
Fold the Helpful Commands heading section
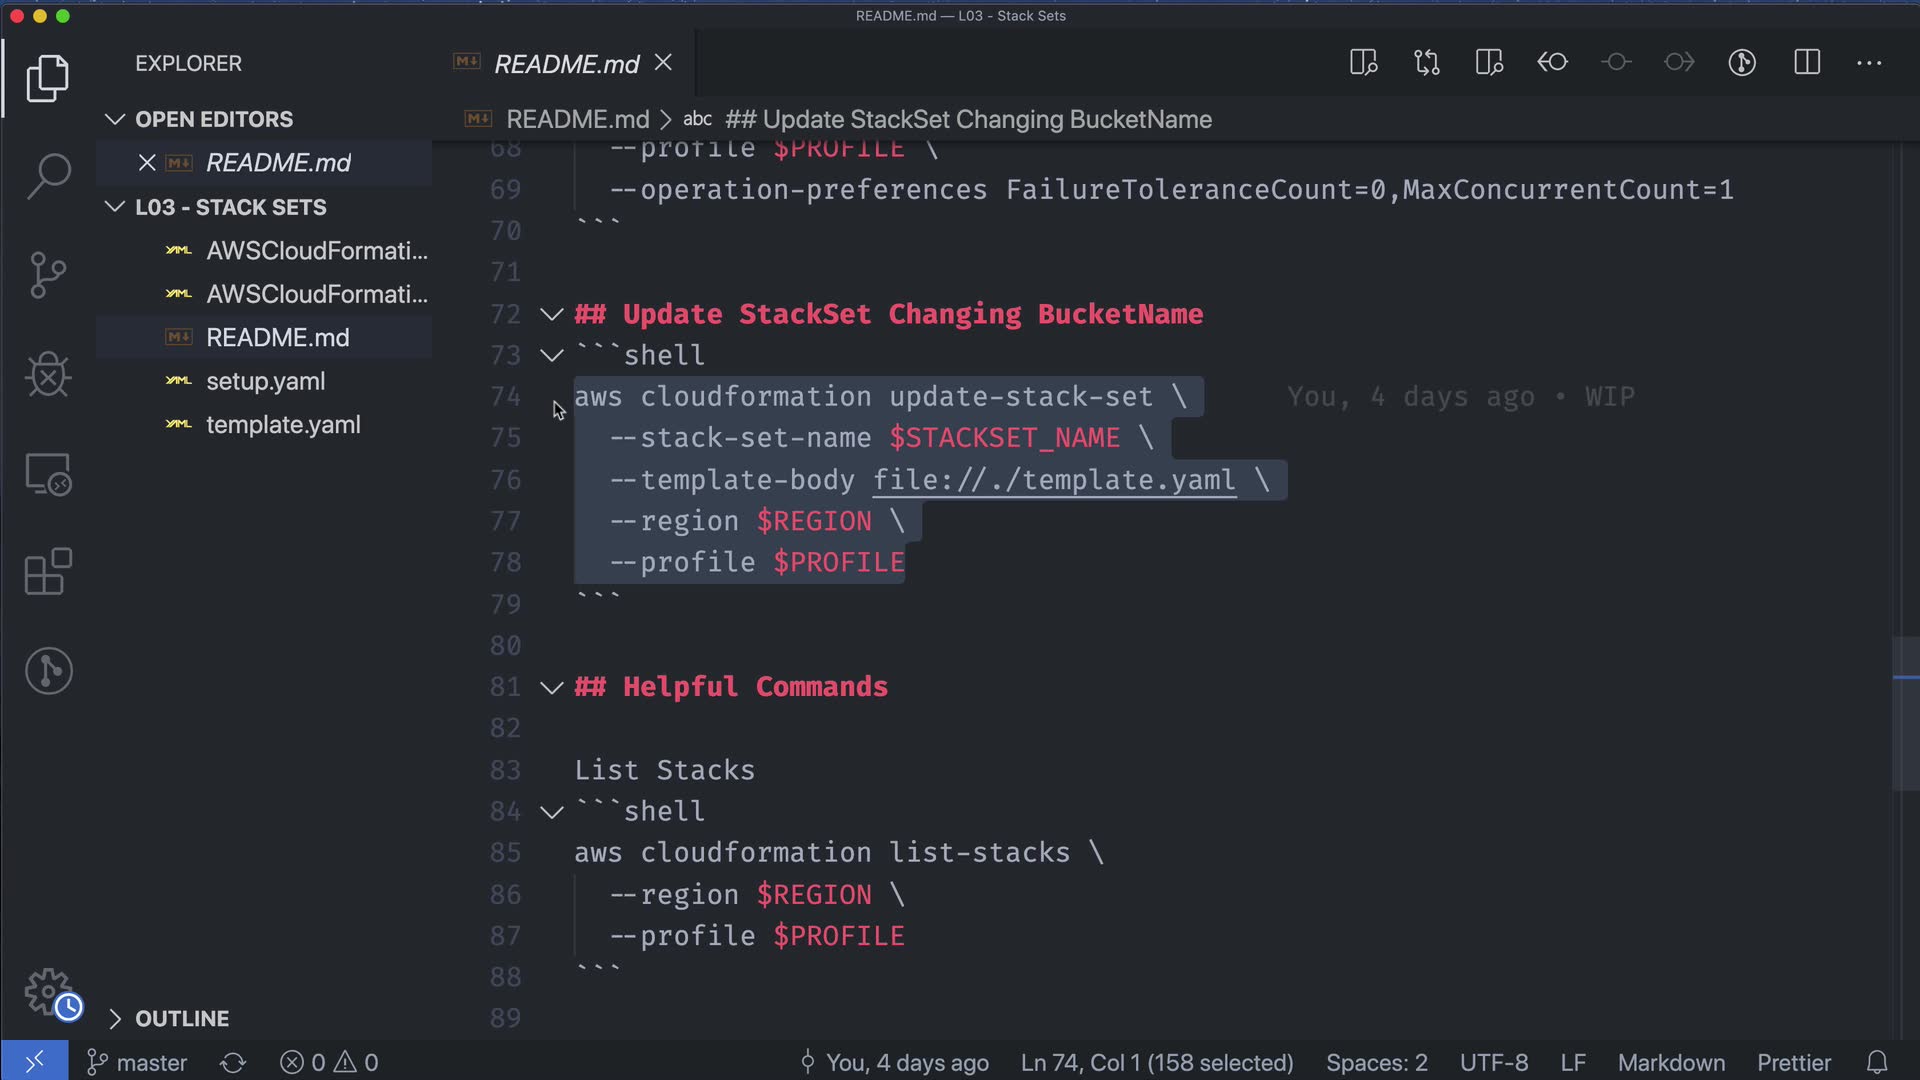click(x=551, y=687)
